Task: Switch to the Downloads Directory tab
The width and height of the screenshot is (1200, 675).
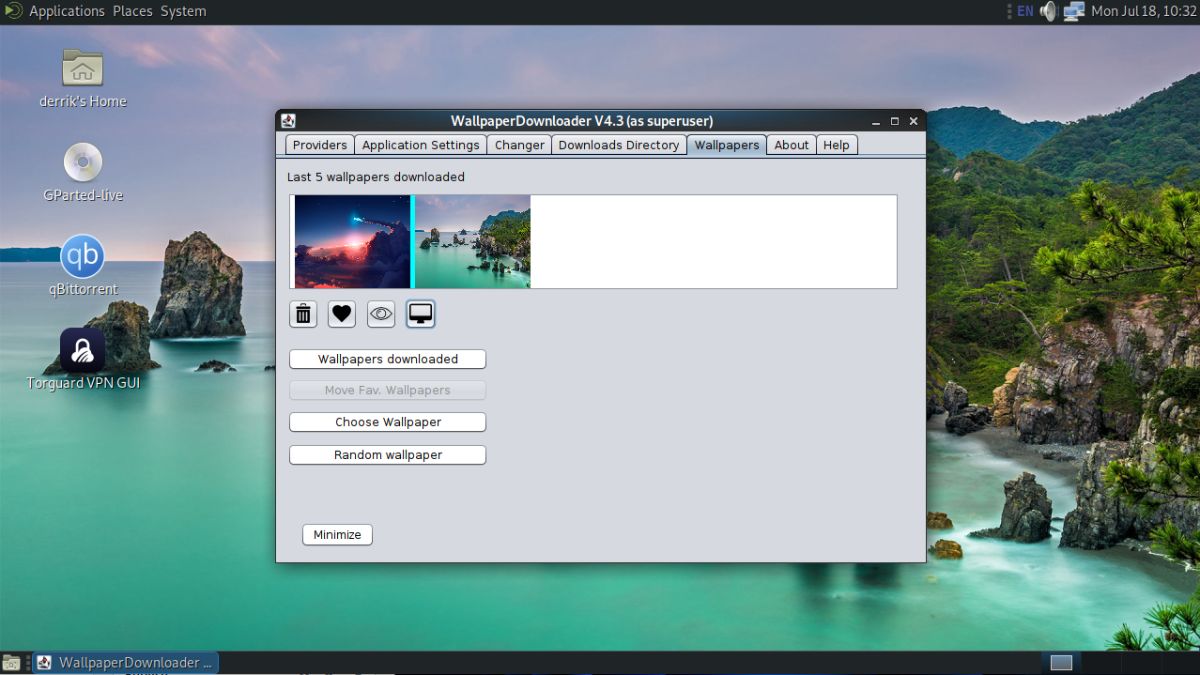Action: pos(618,144)
